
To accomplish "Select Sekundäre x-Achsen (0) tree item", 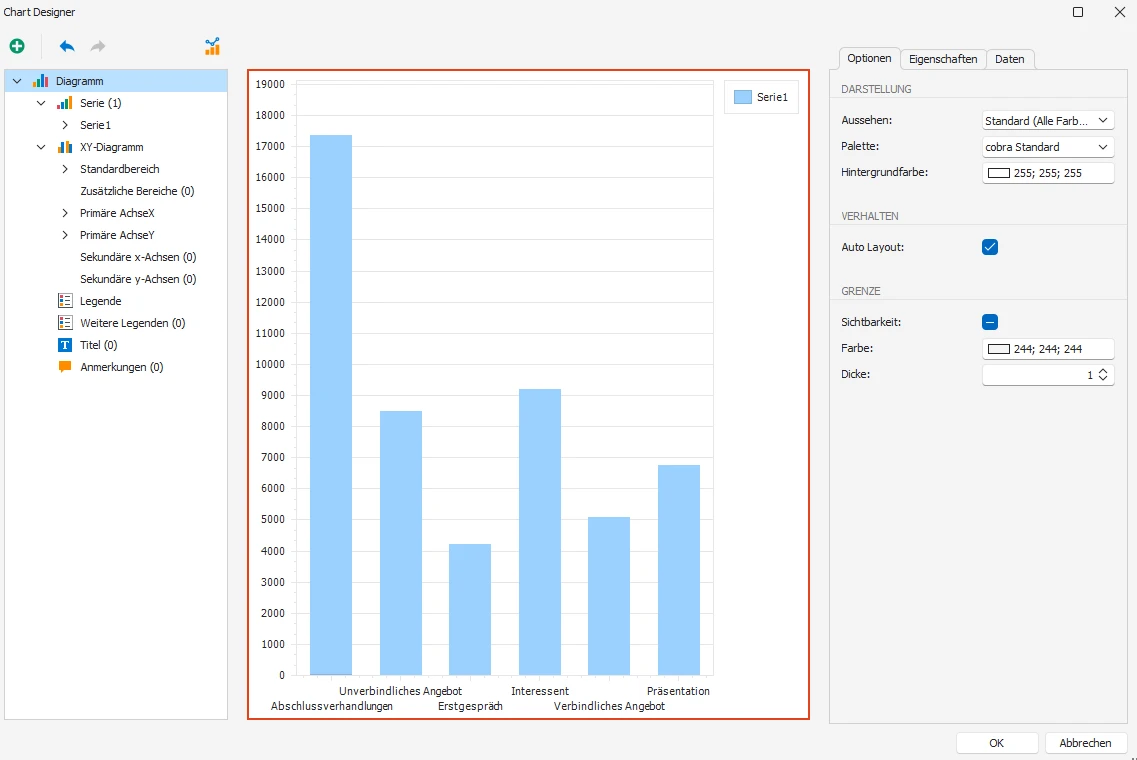I will 138,257.
